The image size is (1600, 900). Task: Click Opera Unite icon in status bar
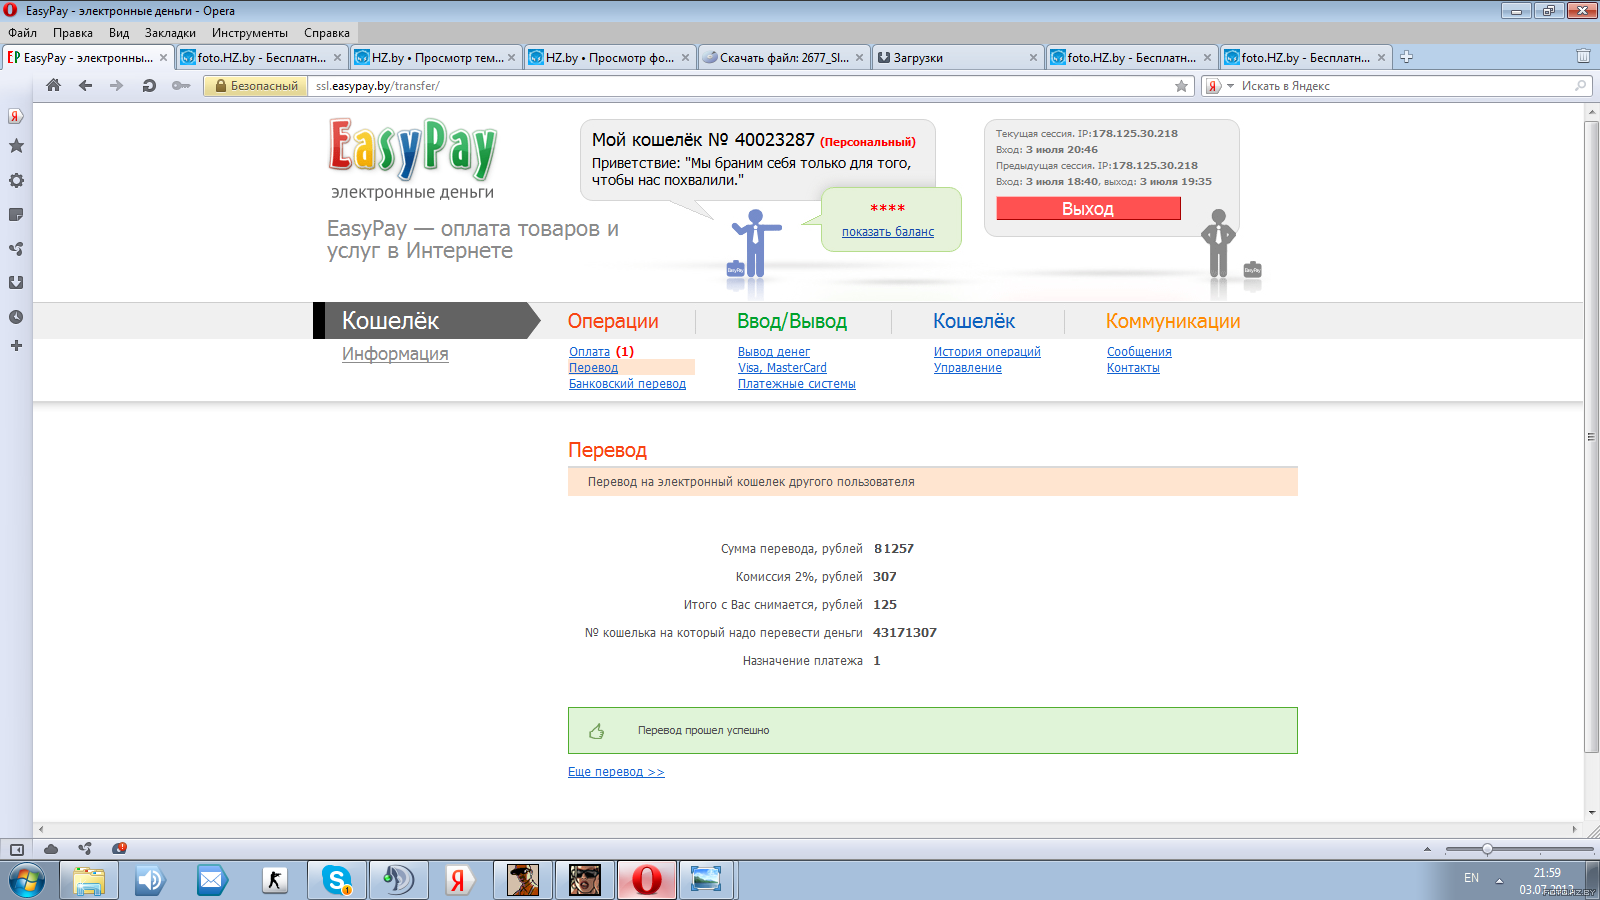[x=85, y=849]
